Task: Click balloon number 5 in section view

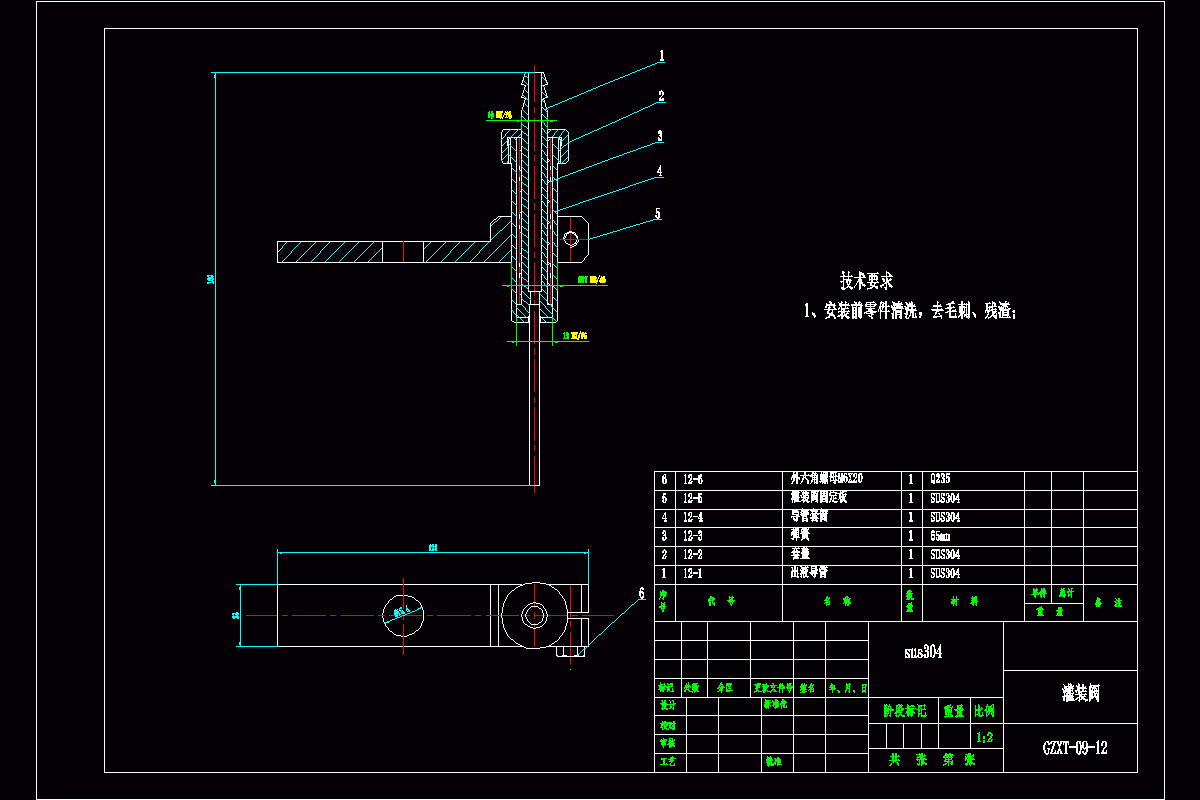Action: [x=657, y=213]
